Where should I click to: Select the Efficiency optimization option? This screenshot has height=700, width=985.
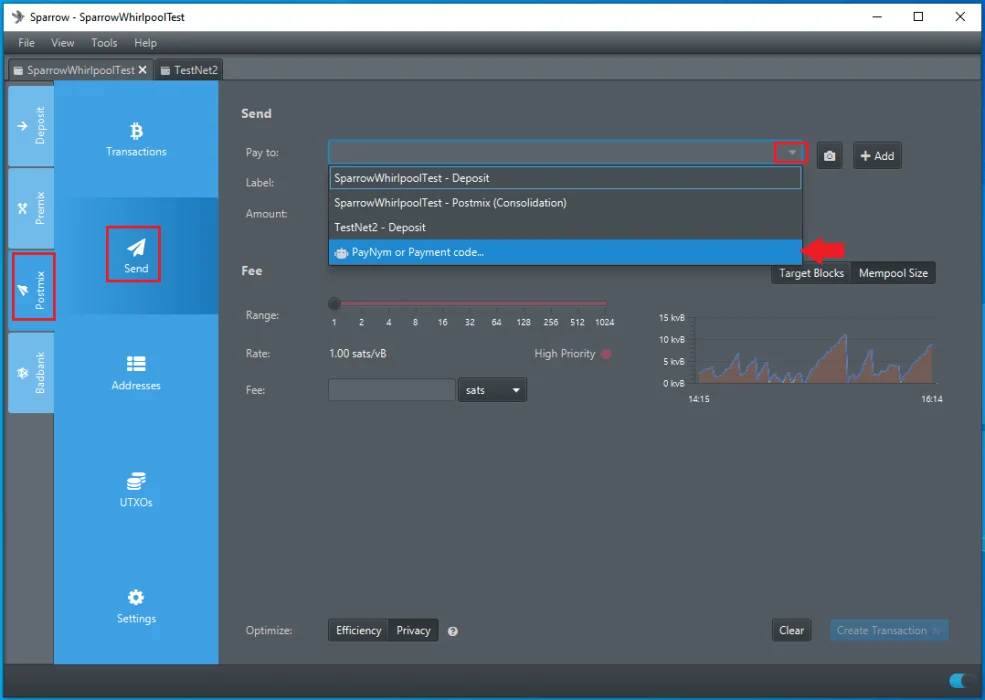(358, 630)
